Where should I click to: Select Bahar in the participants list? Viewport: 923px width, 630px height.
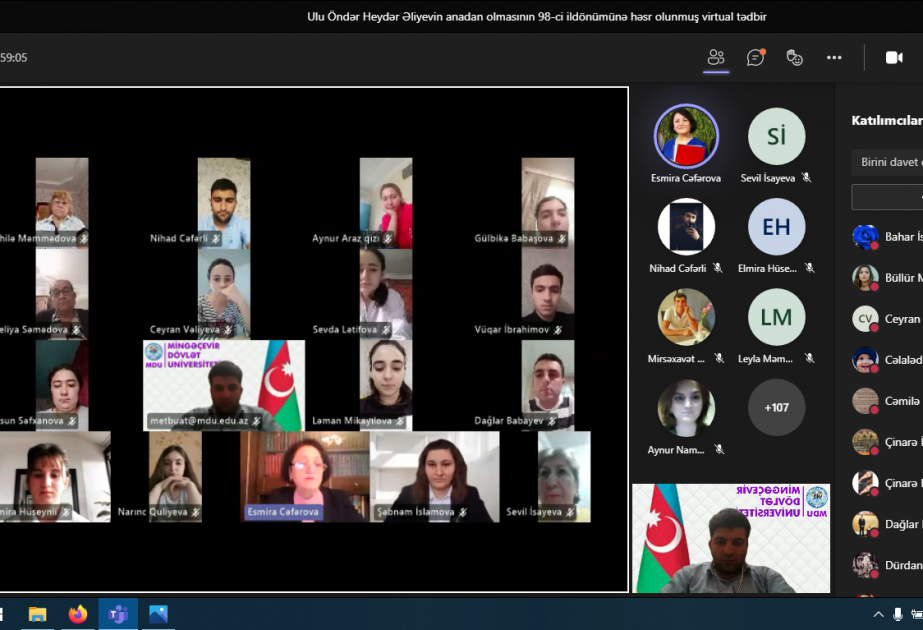click(888, 237)
